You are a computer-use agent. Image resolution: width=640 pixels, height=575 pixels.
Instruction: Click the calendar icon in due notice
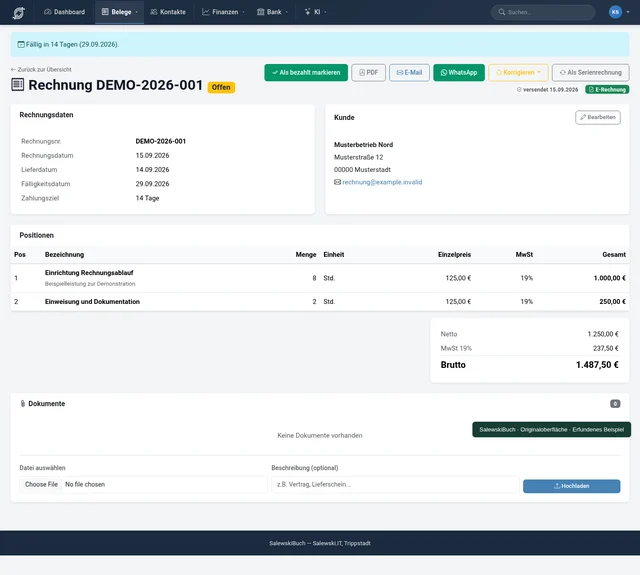pyautogui.click(x=21, y=44)
